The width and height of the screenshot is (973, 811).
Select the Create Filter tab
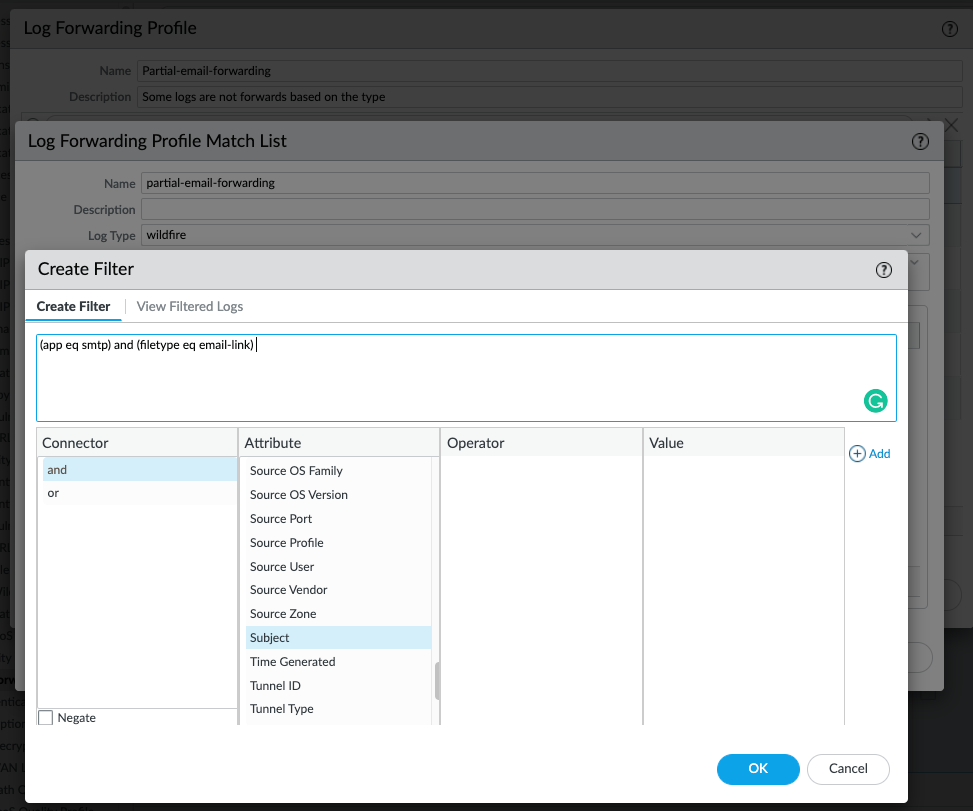click(73, 306)
